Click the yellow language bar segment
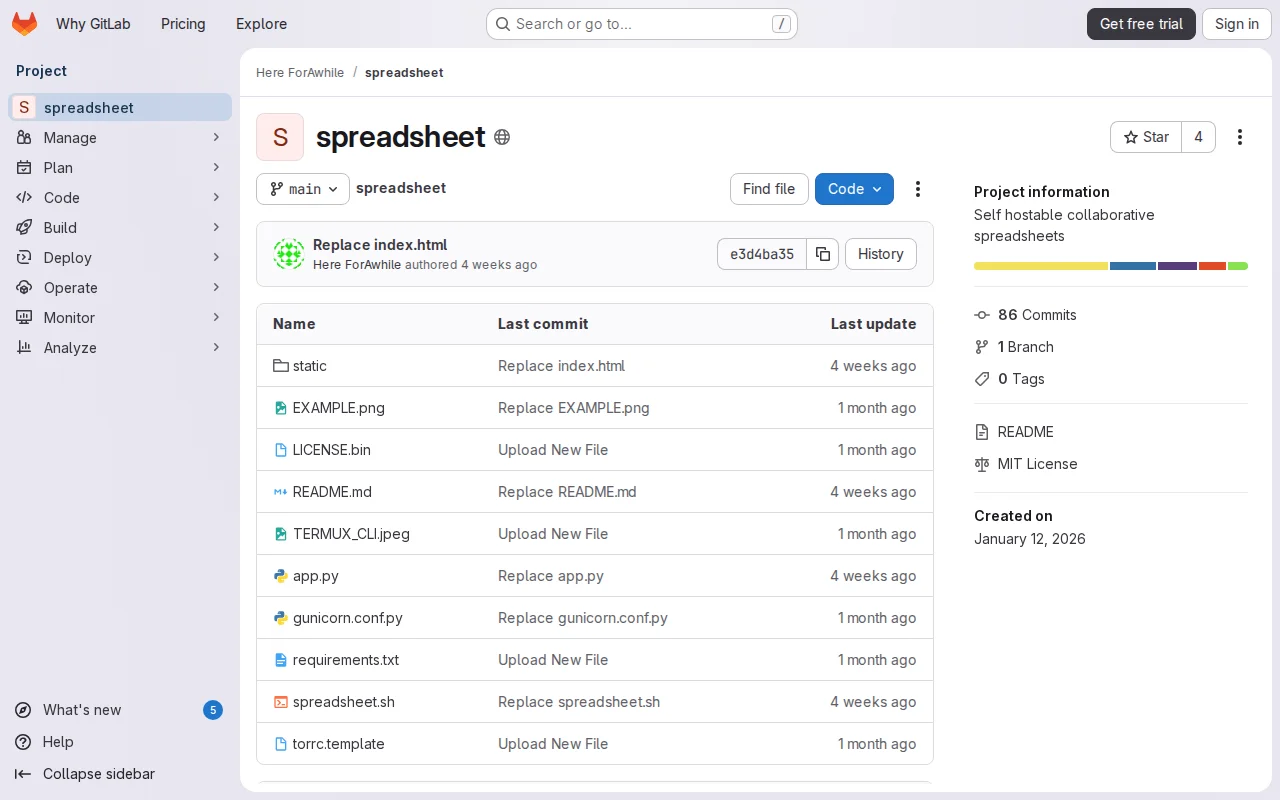Viewport: 1280px width, 800px height. pos(1041,266)
